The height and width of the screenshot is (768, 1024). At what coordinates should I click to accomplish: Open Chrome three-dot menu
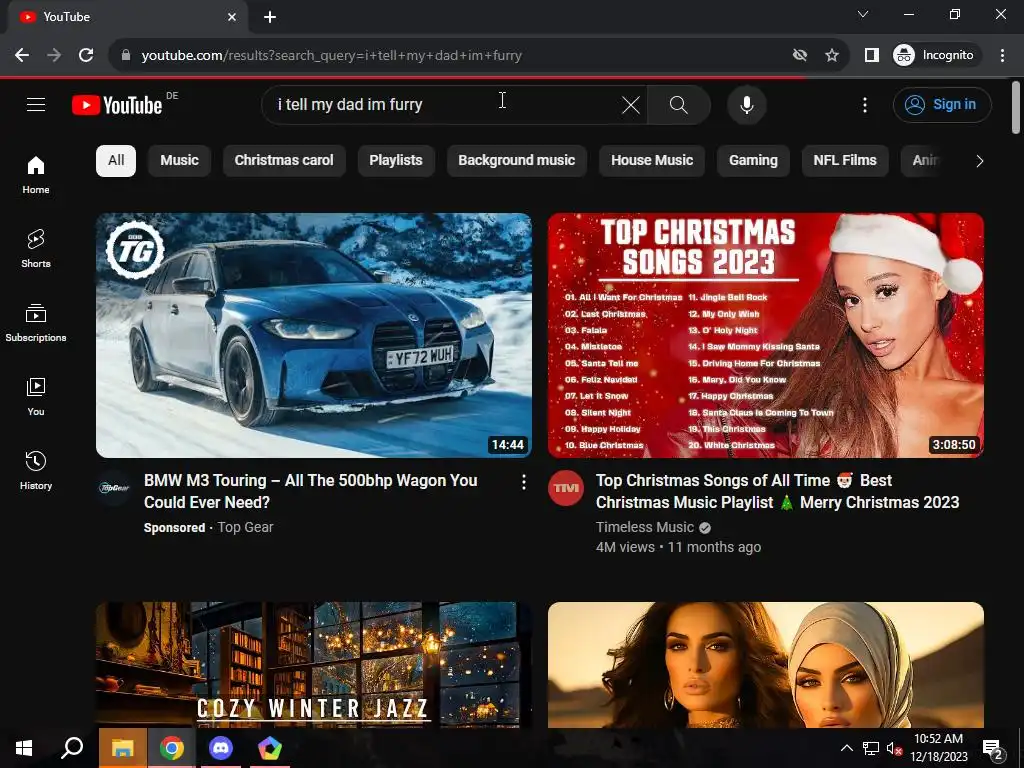(1002, 56)
